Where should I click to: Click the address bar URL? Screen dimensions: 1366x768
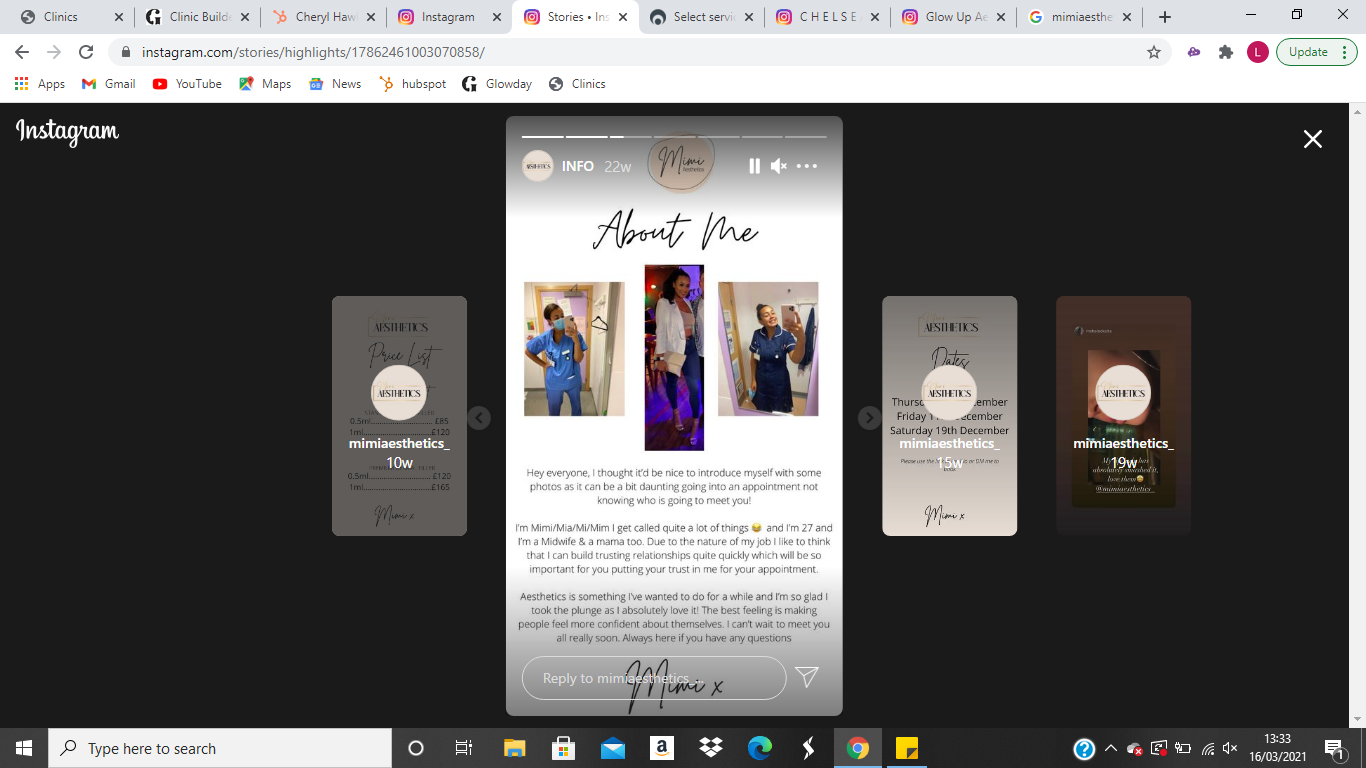[313, 52]
